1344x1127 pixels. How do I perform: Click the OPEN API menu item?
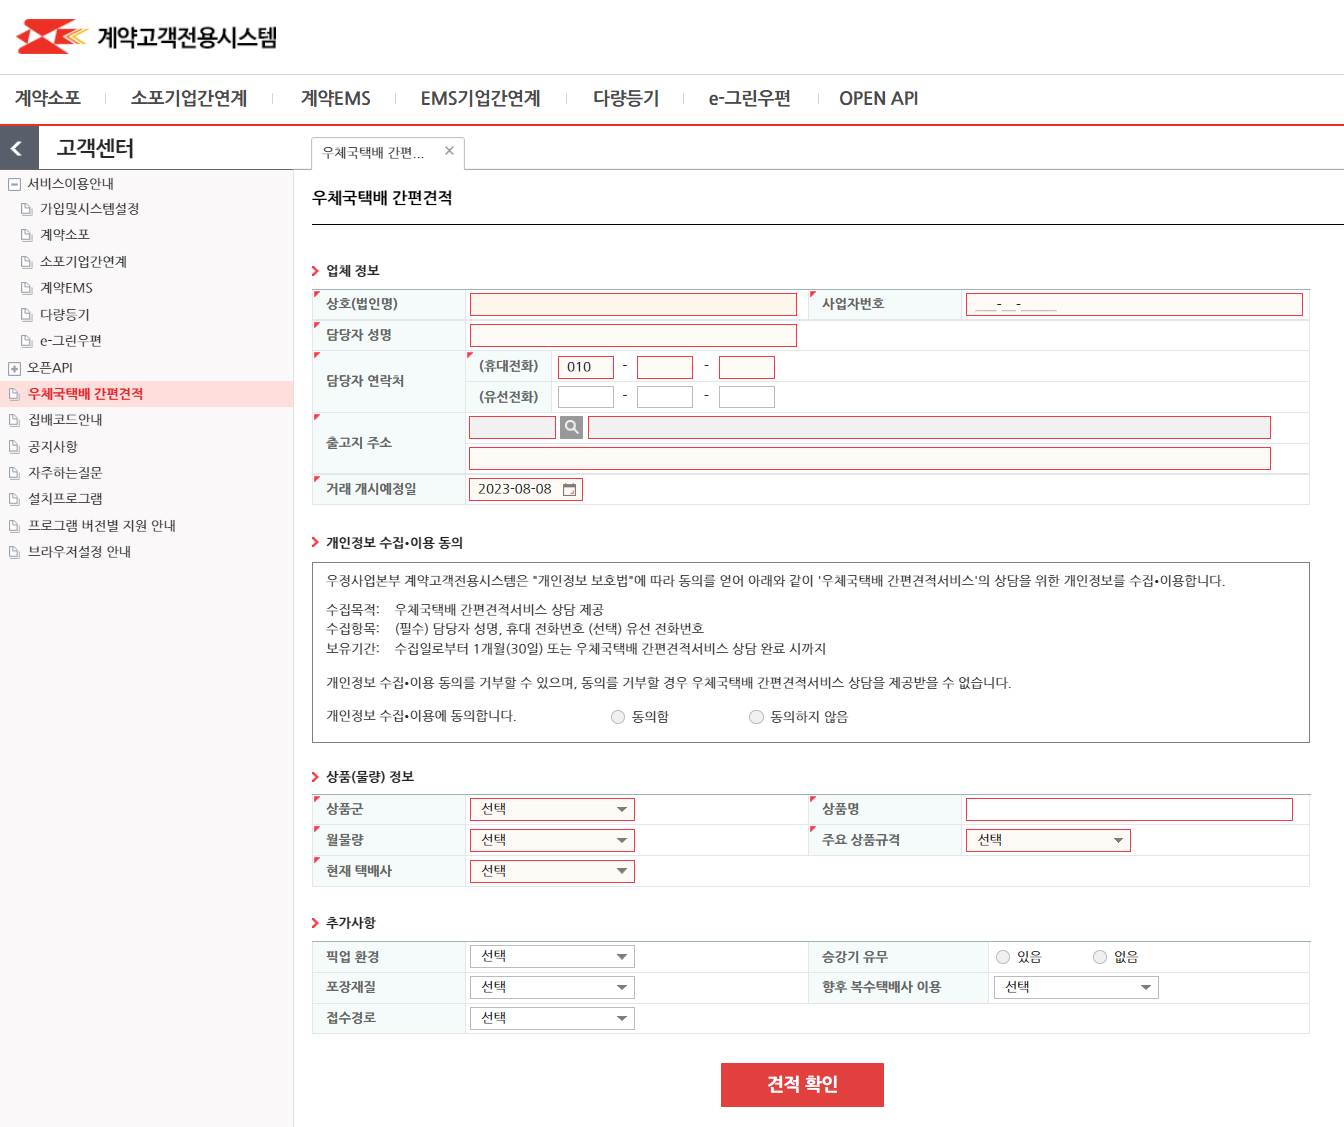click(x=877, y=98)
